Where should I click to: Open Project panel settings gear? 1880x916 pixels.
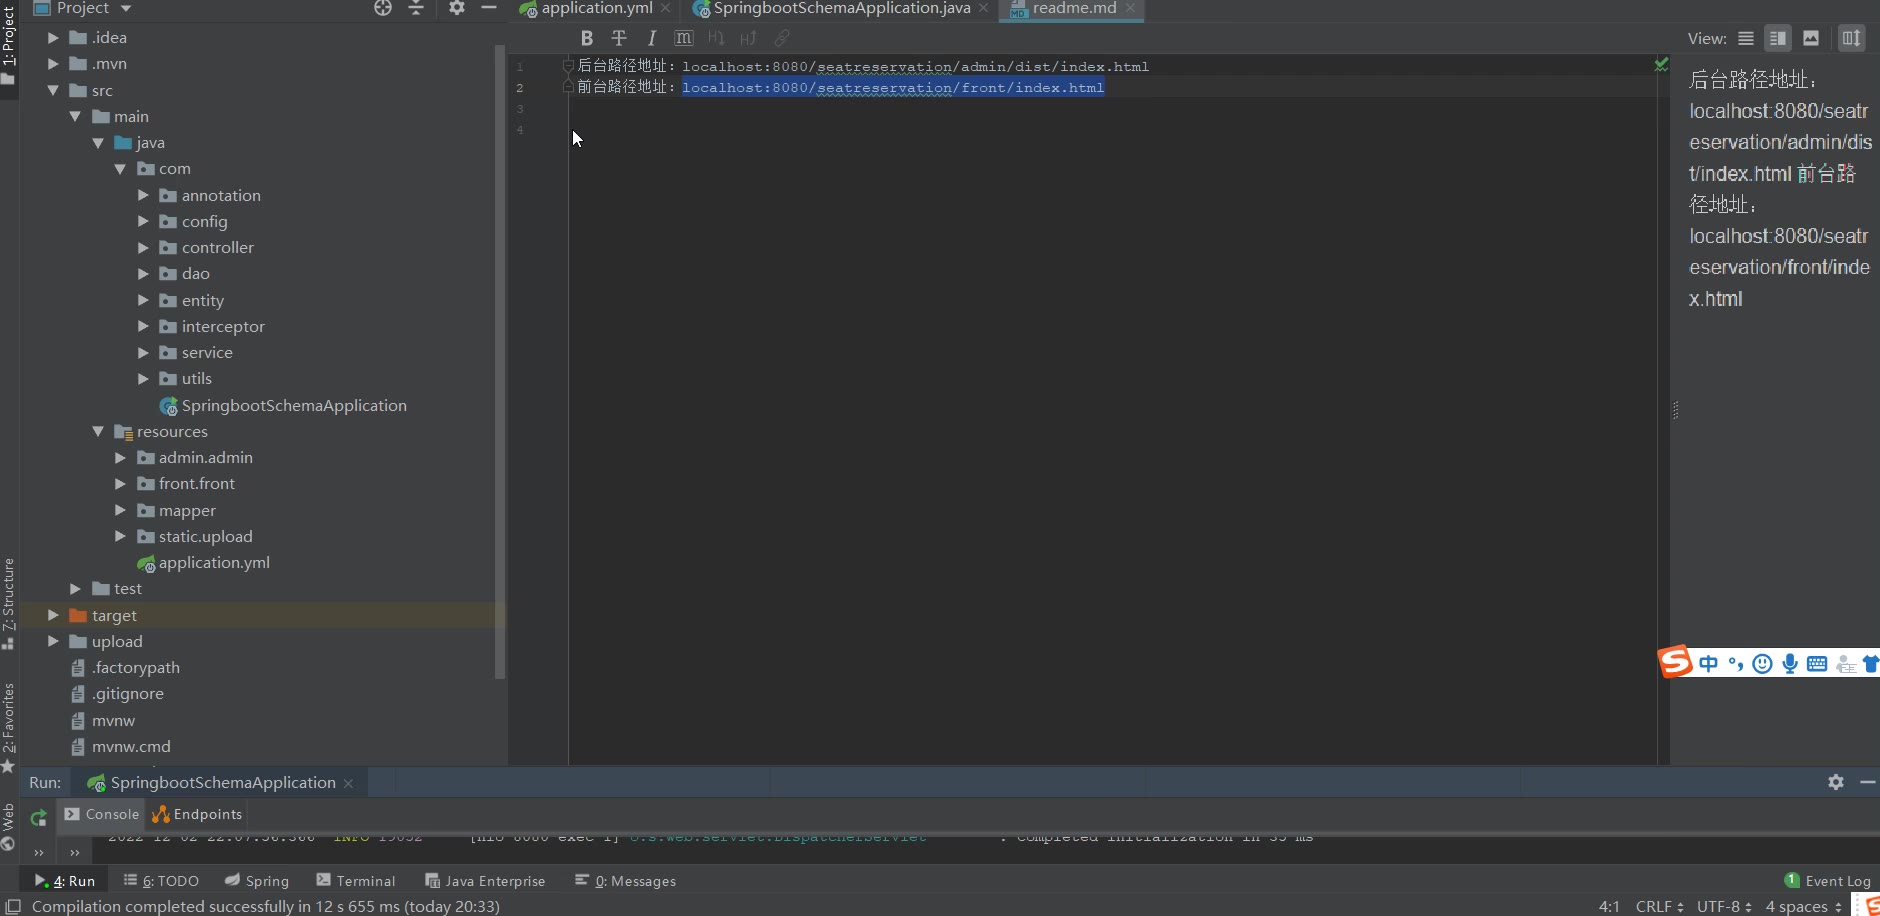tap(456, 8)
